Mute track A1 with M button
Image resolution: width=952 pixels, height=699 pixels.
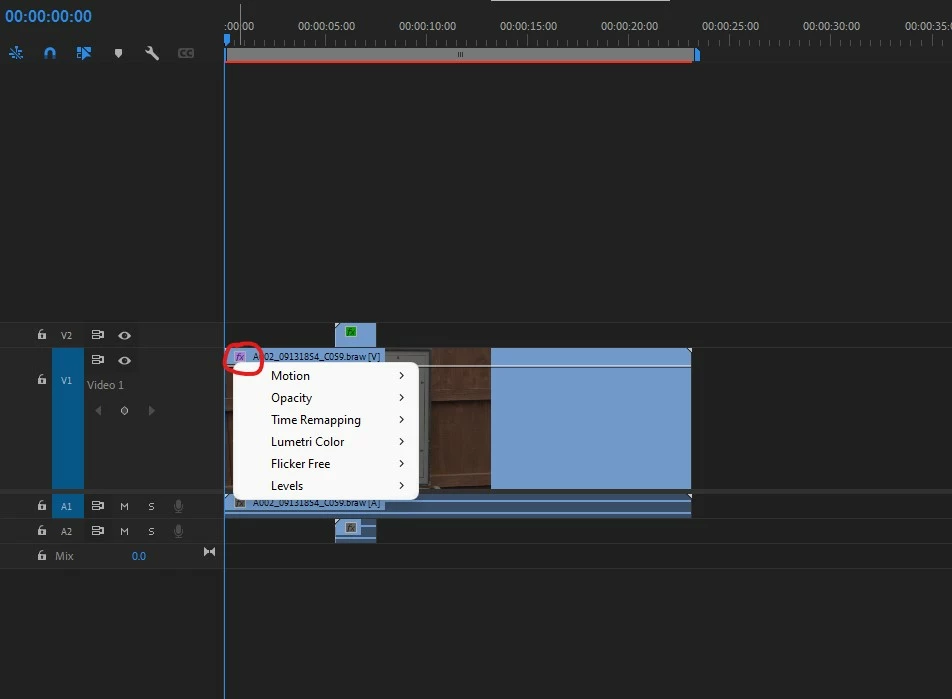pos(124,506)
